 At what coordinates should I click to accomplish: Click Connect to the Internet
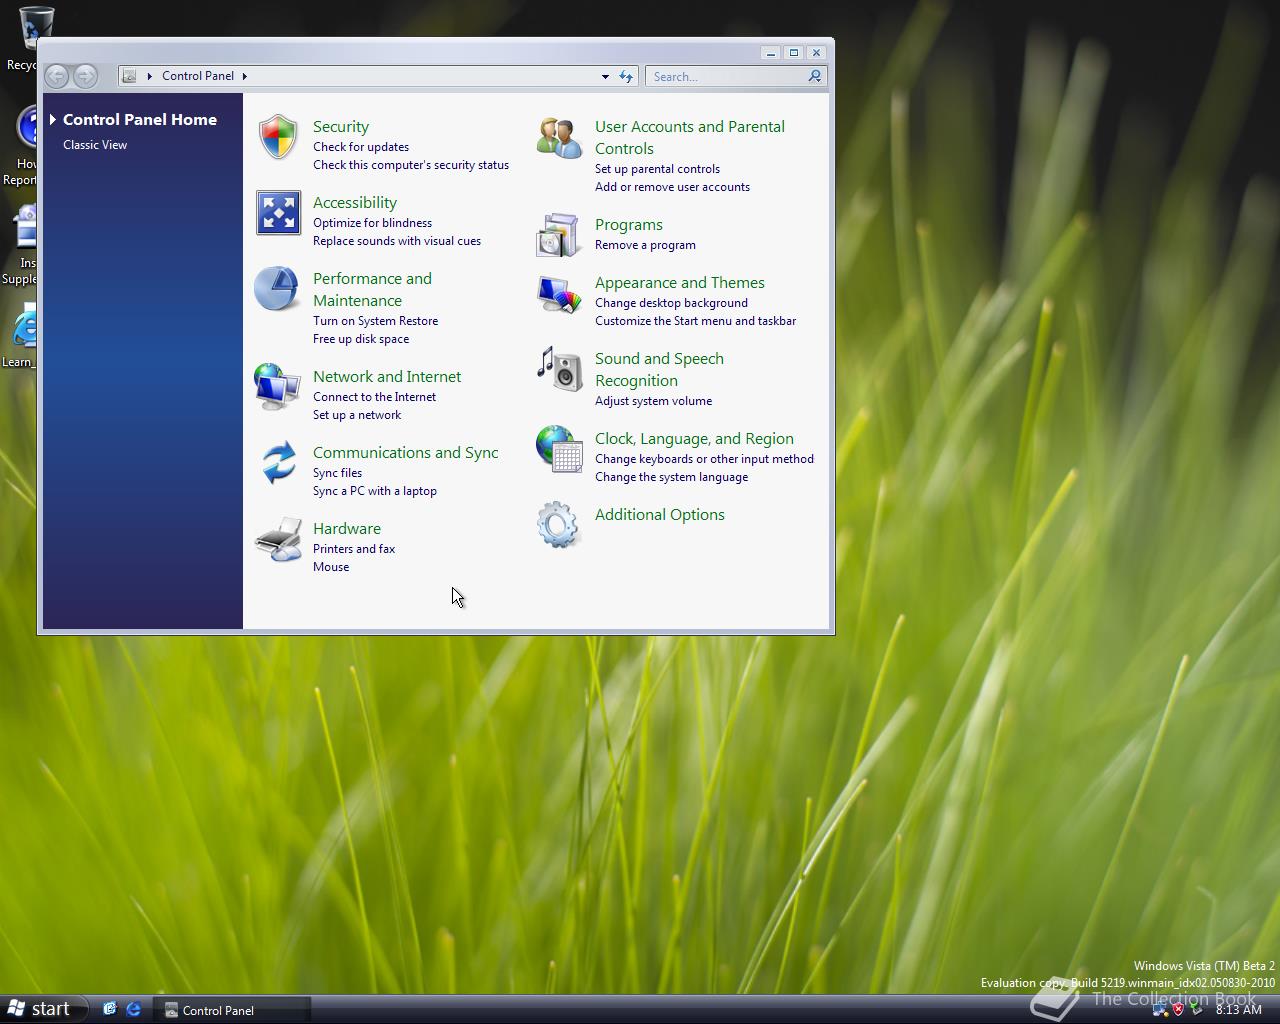point(375,397)
